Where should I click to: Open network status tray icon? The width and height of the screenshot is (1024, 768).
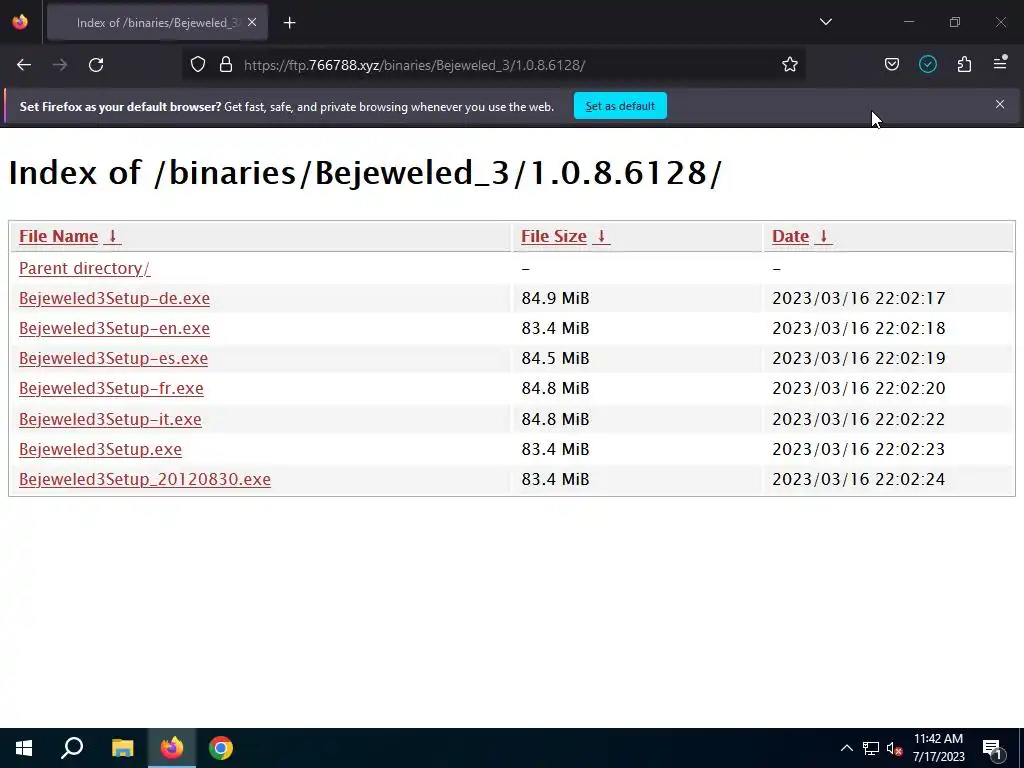coord(871,748)
